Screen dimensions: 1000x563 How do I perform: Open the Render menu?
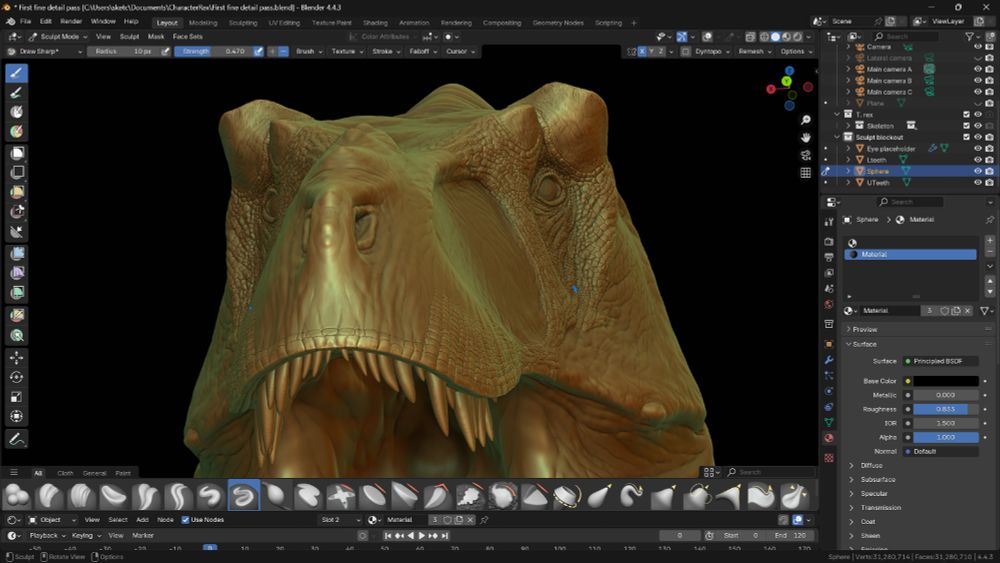(71, 21)
